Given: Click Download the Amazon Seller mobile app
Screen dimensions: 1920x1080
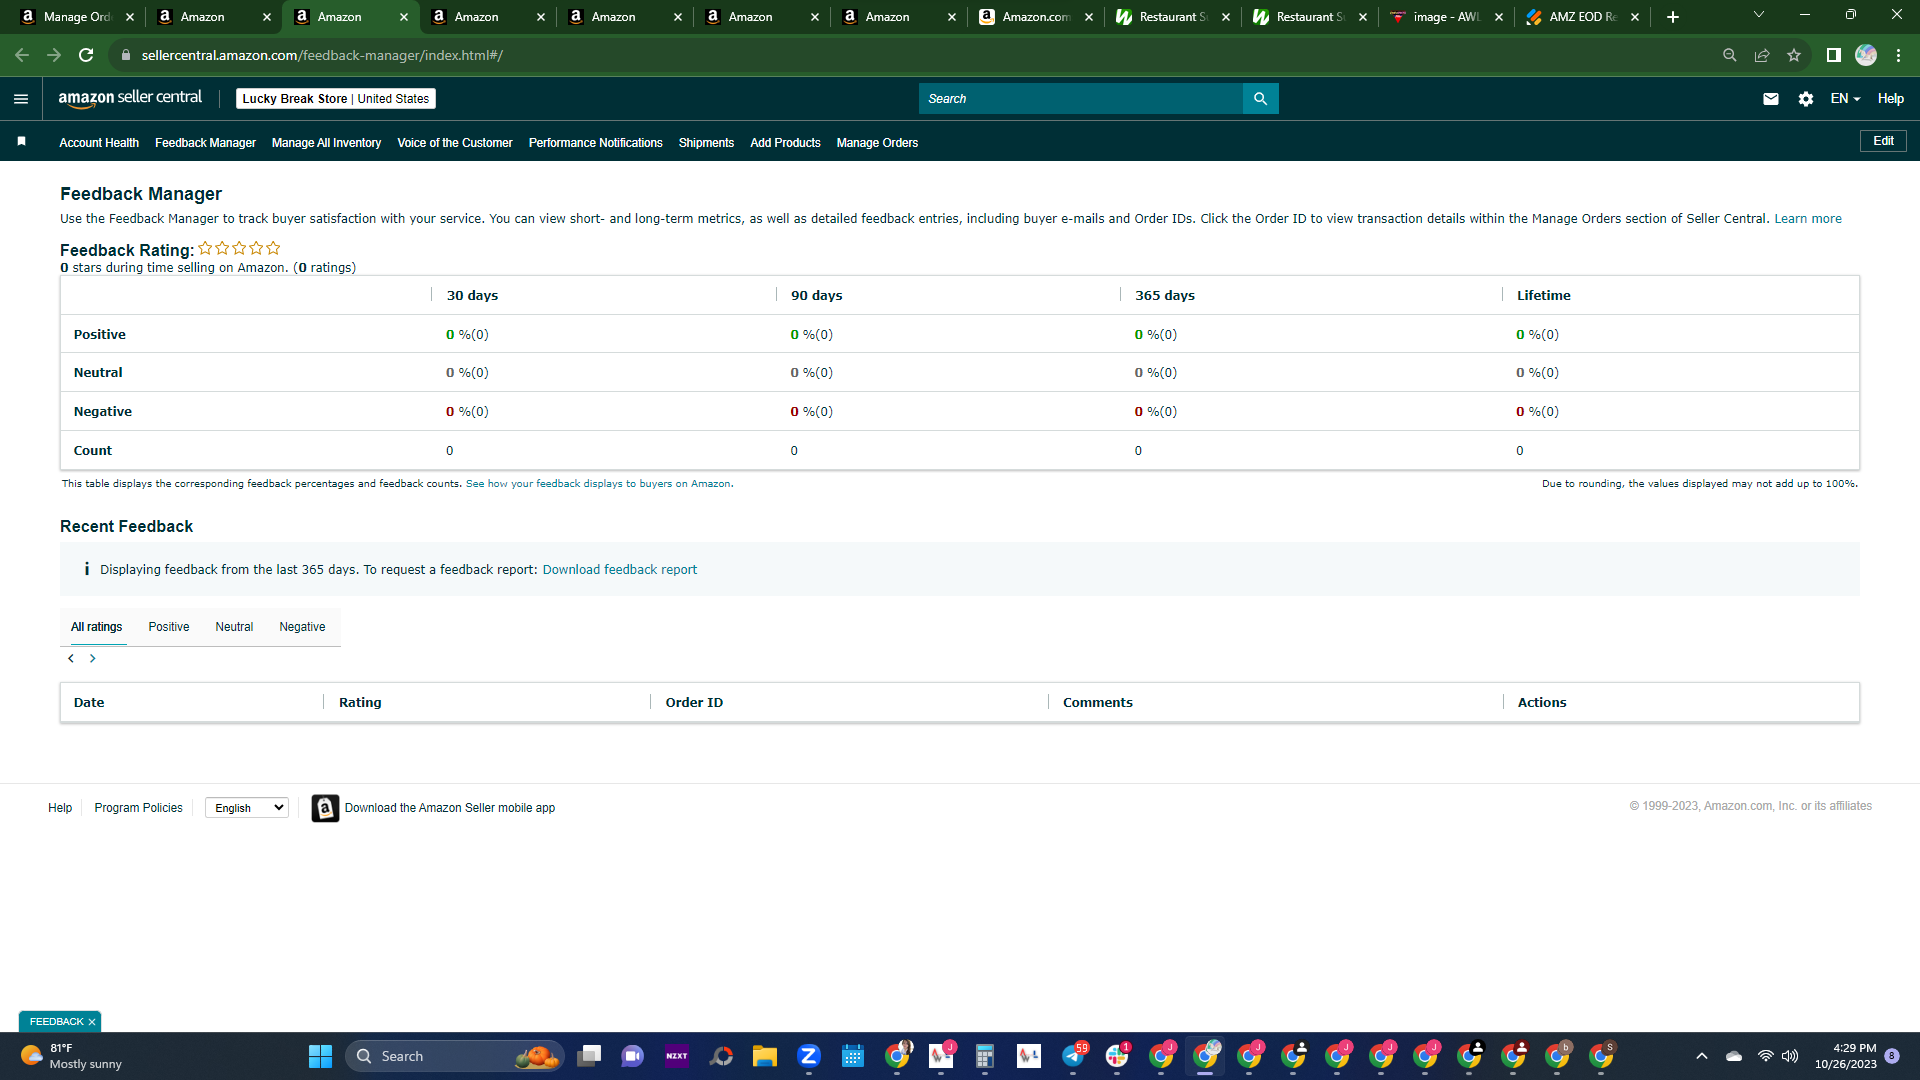Looking at the screenshot, I should pos(450,808).
